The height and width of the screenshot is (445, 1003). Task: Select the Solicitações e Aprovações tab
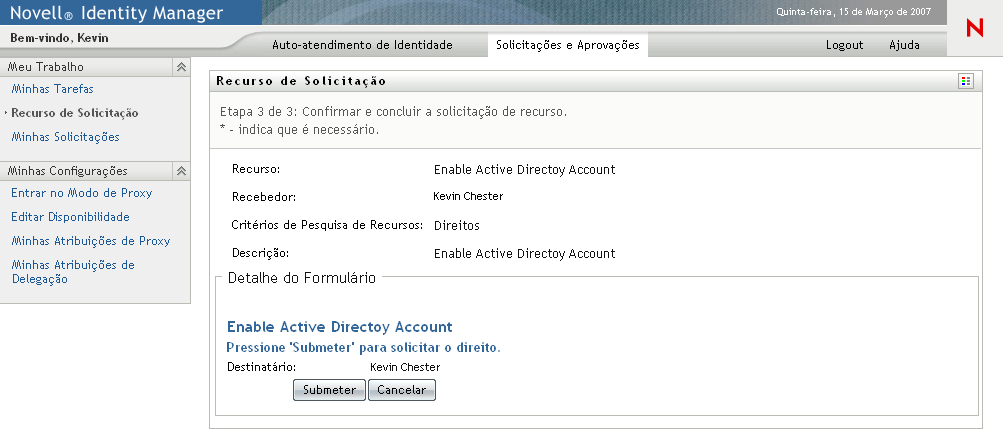pos(567,45)
